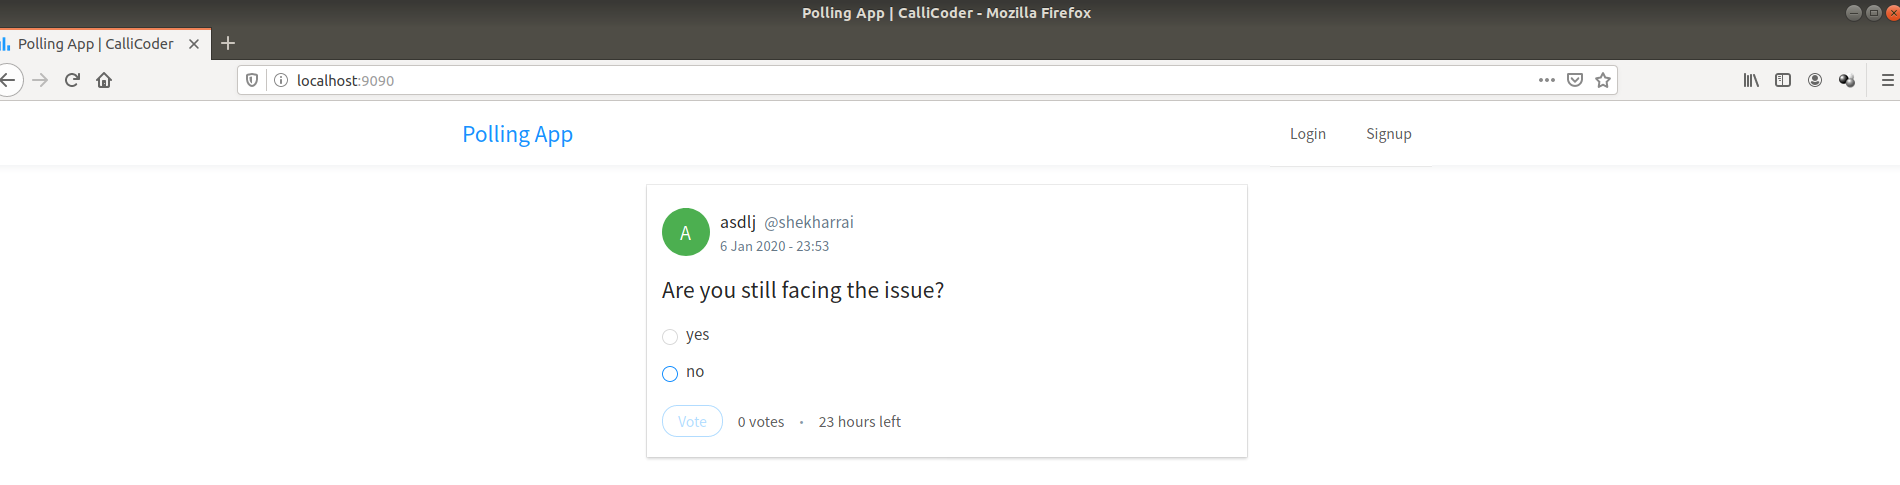1900x485 pixels.
Task: Save page to Pocket icon
Action: click(x=1575, y=80)
